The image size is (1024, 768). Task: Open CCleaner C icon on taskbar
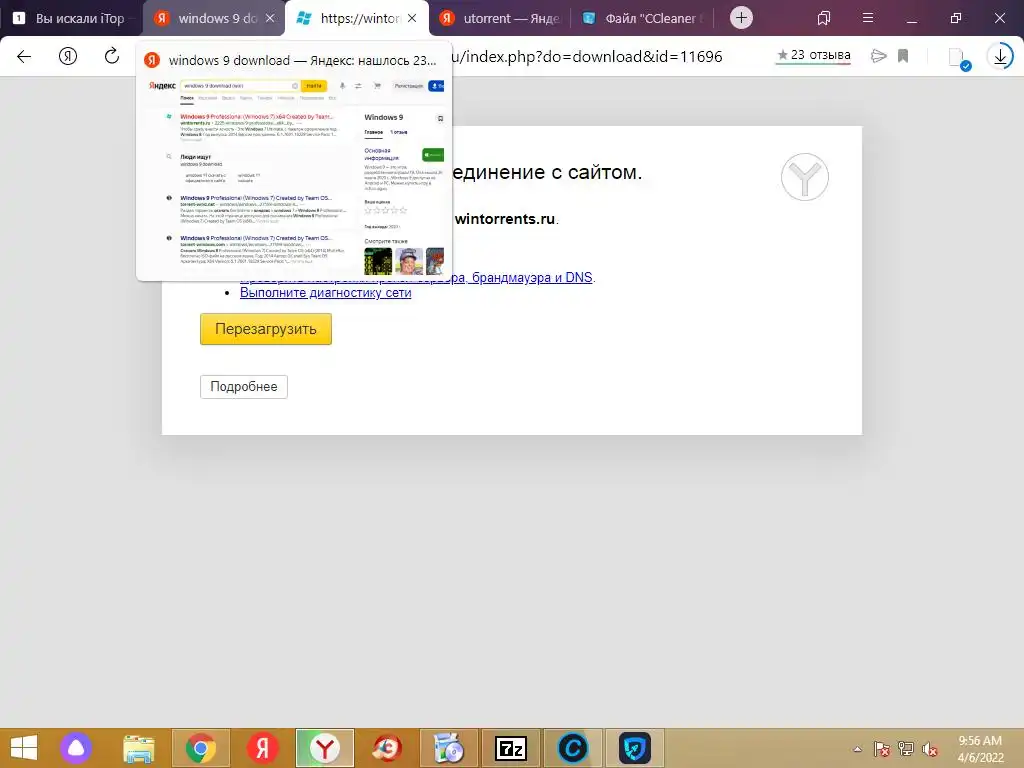[x=573, y=748]
